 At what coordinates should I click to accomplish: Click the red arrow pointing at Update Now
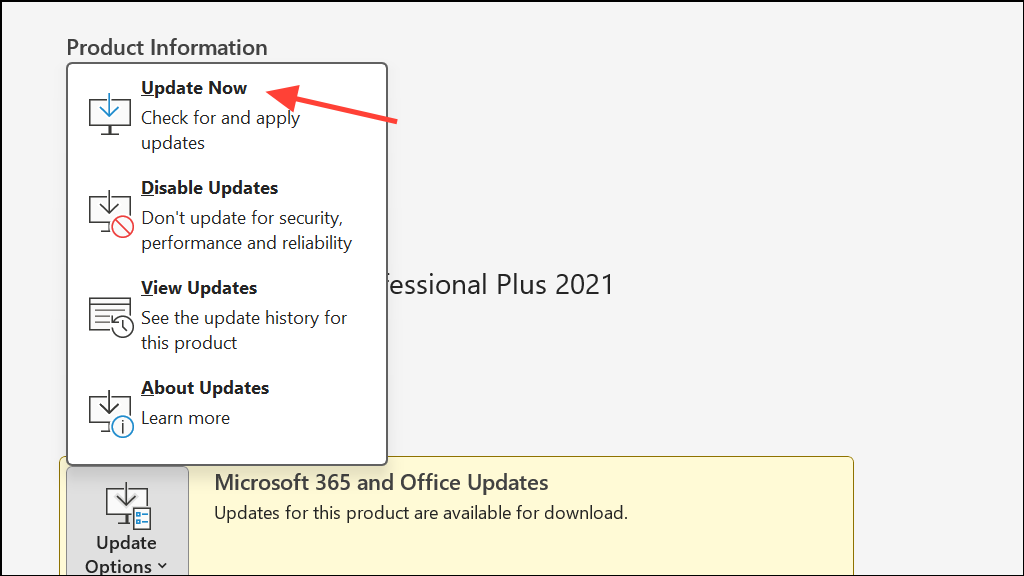(332, 103)
